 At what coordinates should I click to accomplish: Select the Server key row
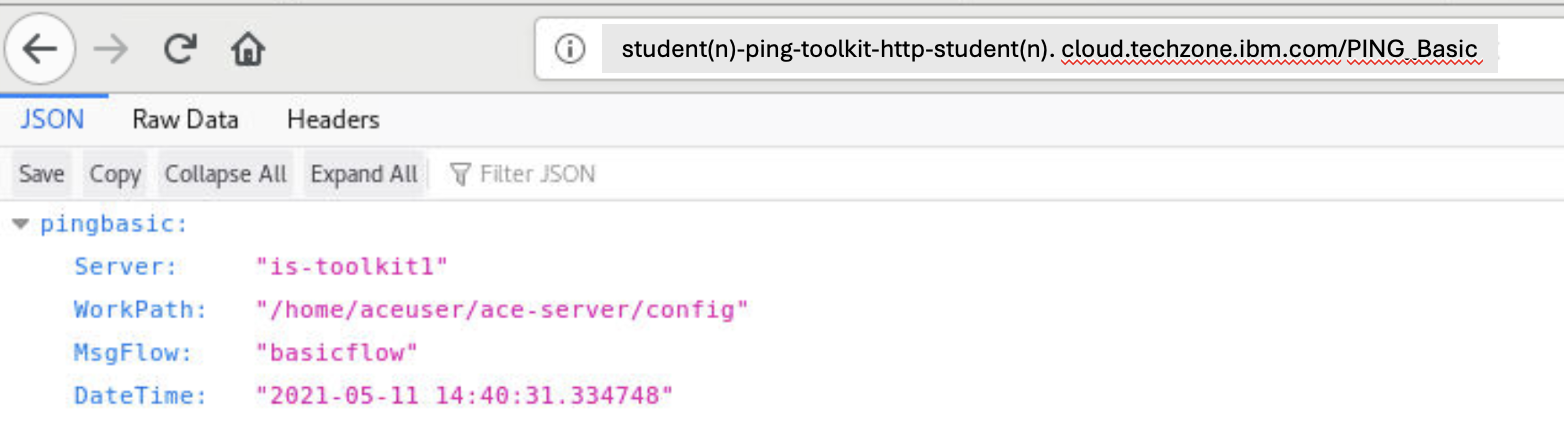click(x=125, y=267)
